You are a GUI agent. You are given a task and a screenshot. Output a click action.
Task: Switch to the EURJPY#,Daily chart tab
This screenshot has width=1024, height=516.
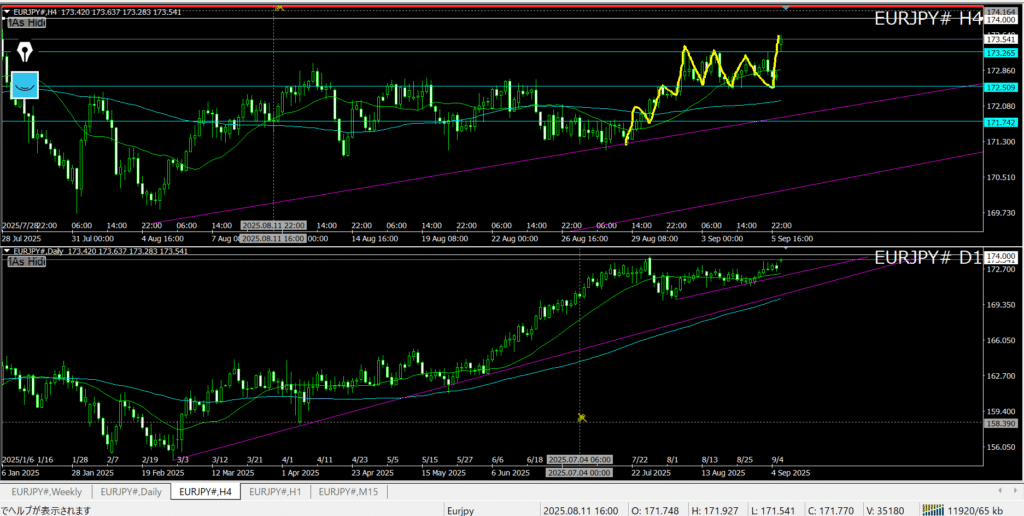coord(131,491)
